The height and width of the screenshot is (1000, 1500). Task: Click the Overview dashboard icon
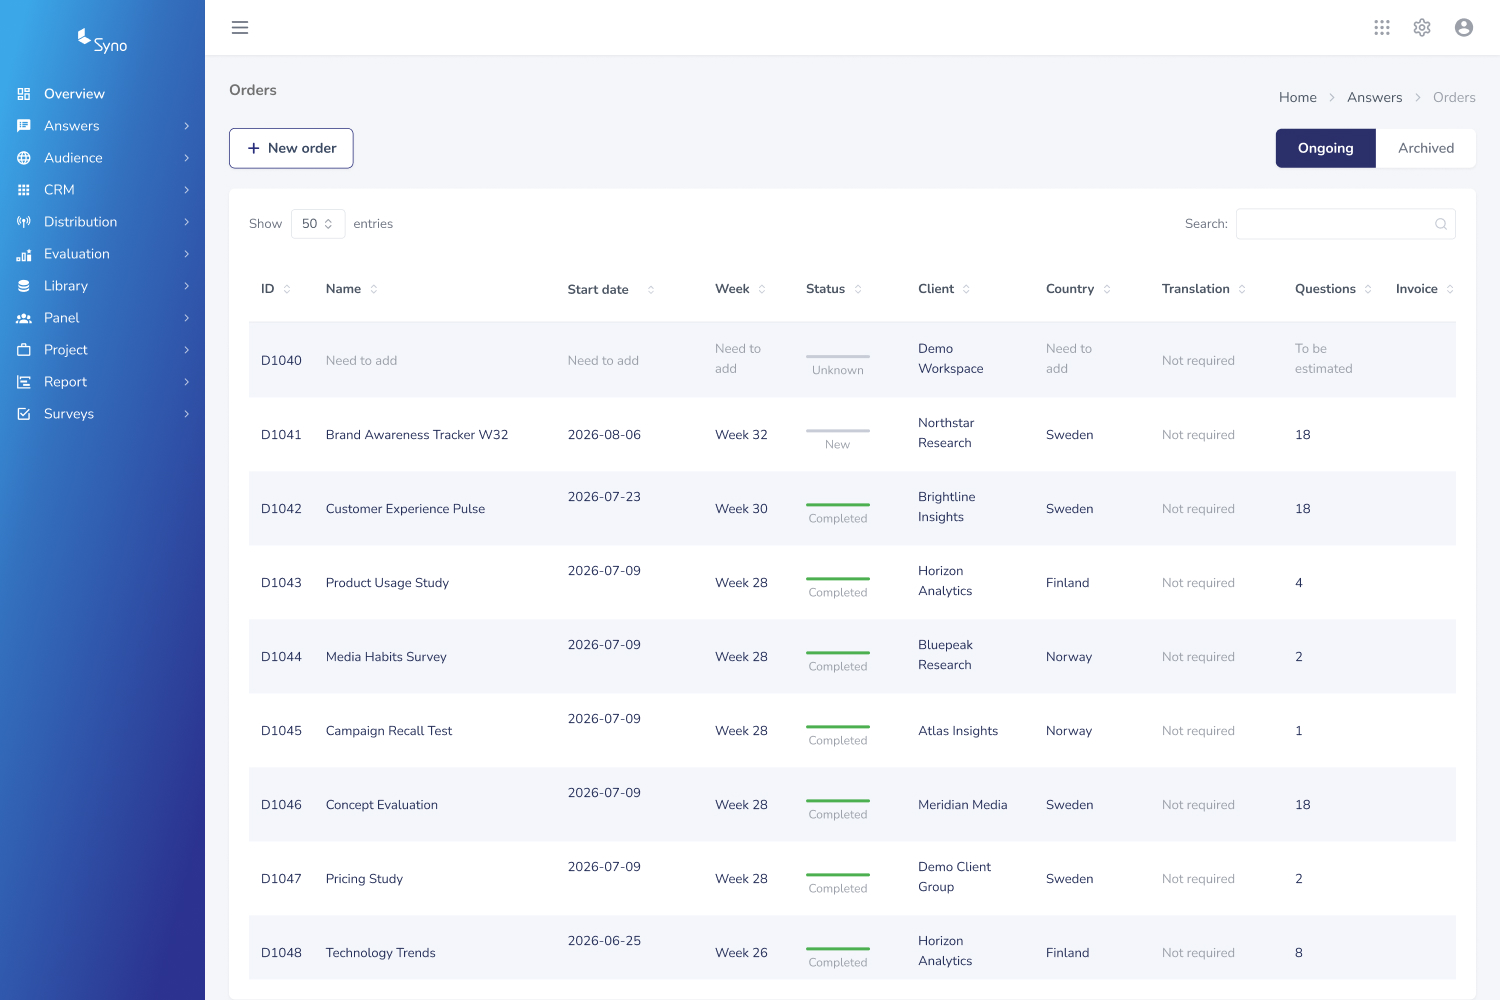pyautogui.click(x=24, y=94)
